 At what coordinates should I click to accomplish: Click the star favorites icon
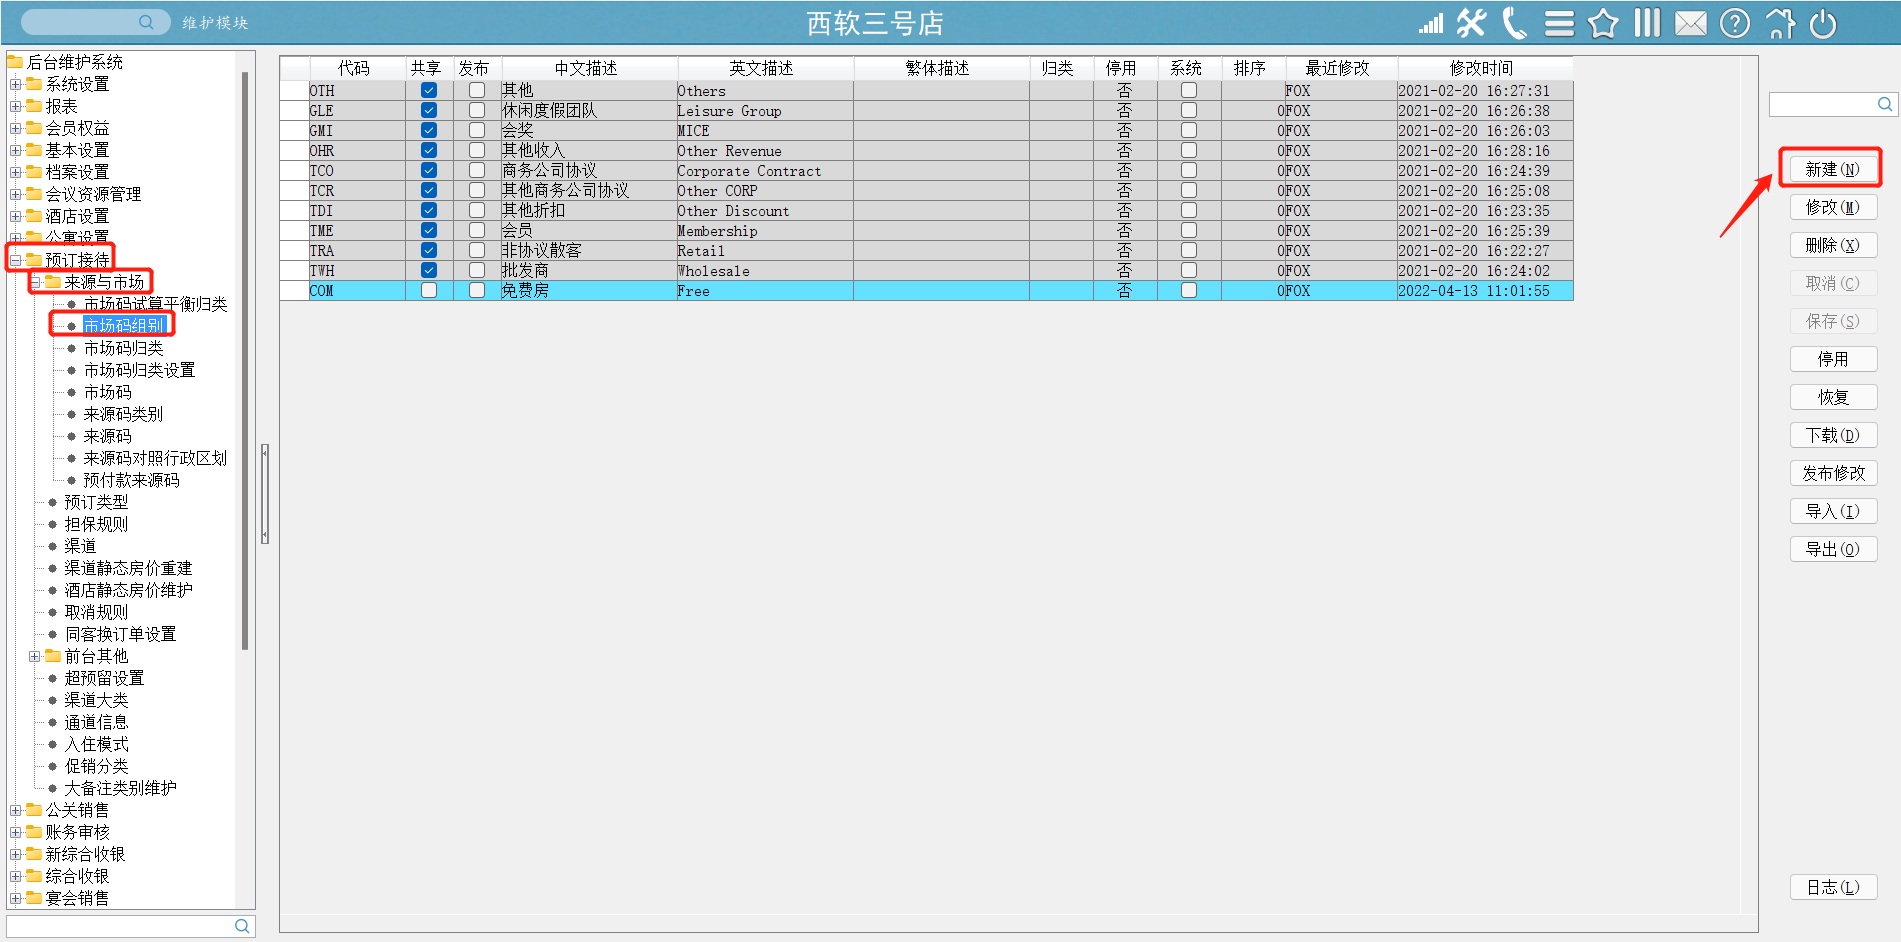tap(1603, 23)
